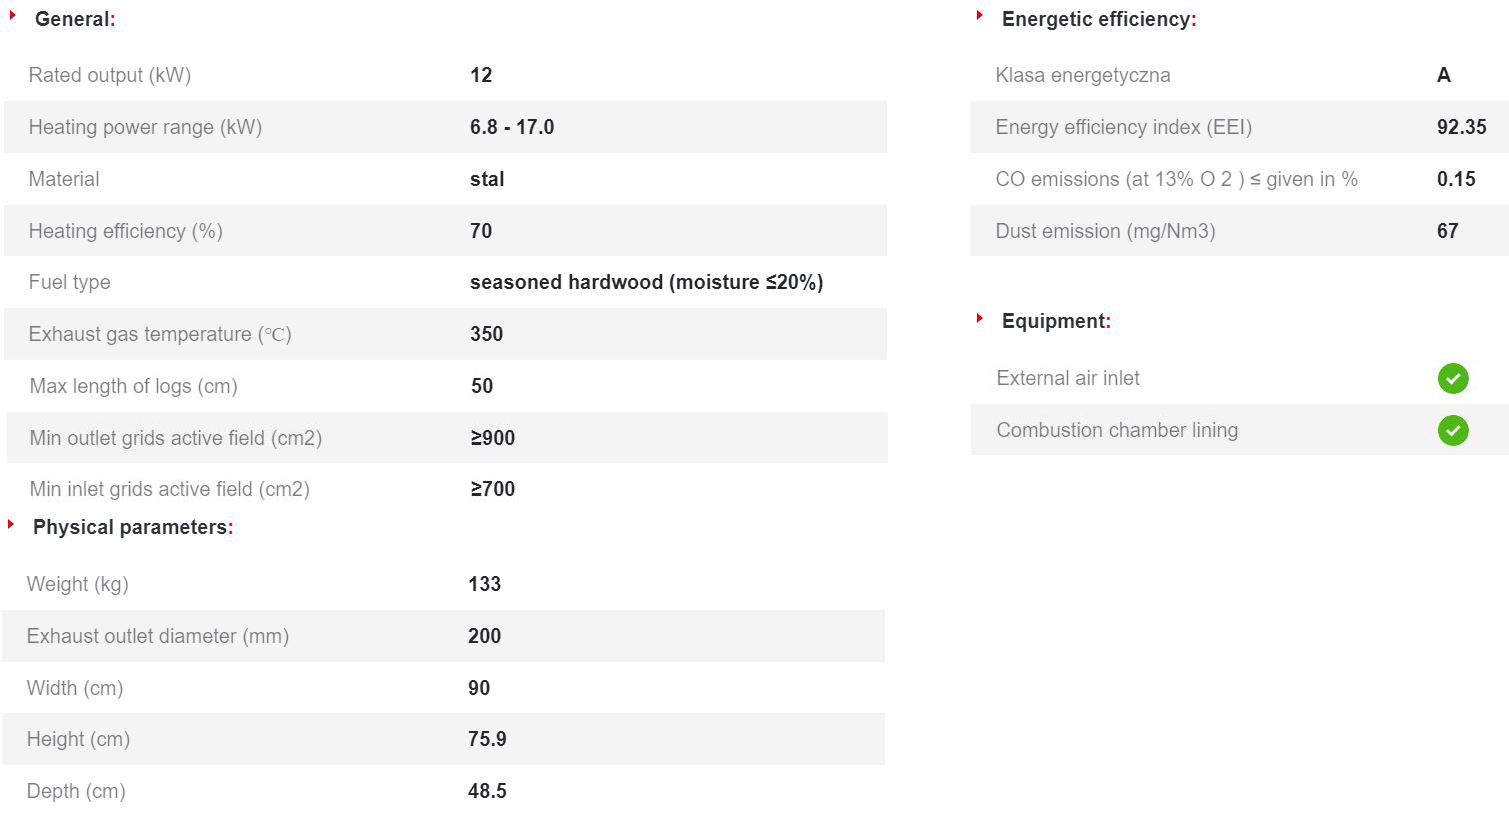Click the green checkmark for External air inlet
The height and width of the screenshot is (819, 1509).
1453,378
